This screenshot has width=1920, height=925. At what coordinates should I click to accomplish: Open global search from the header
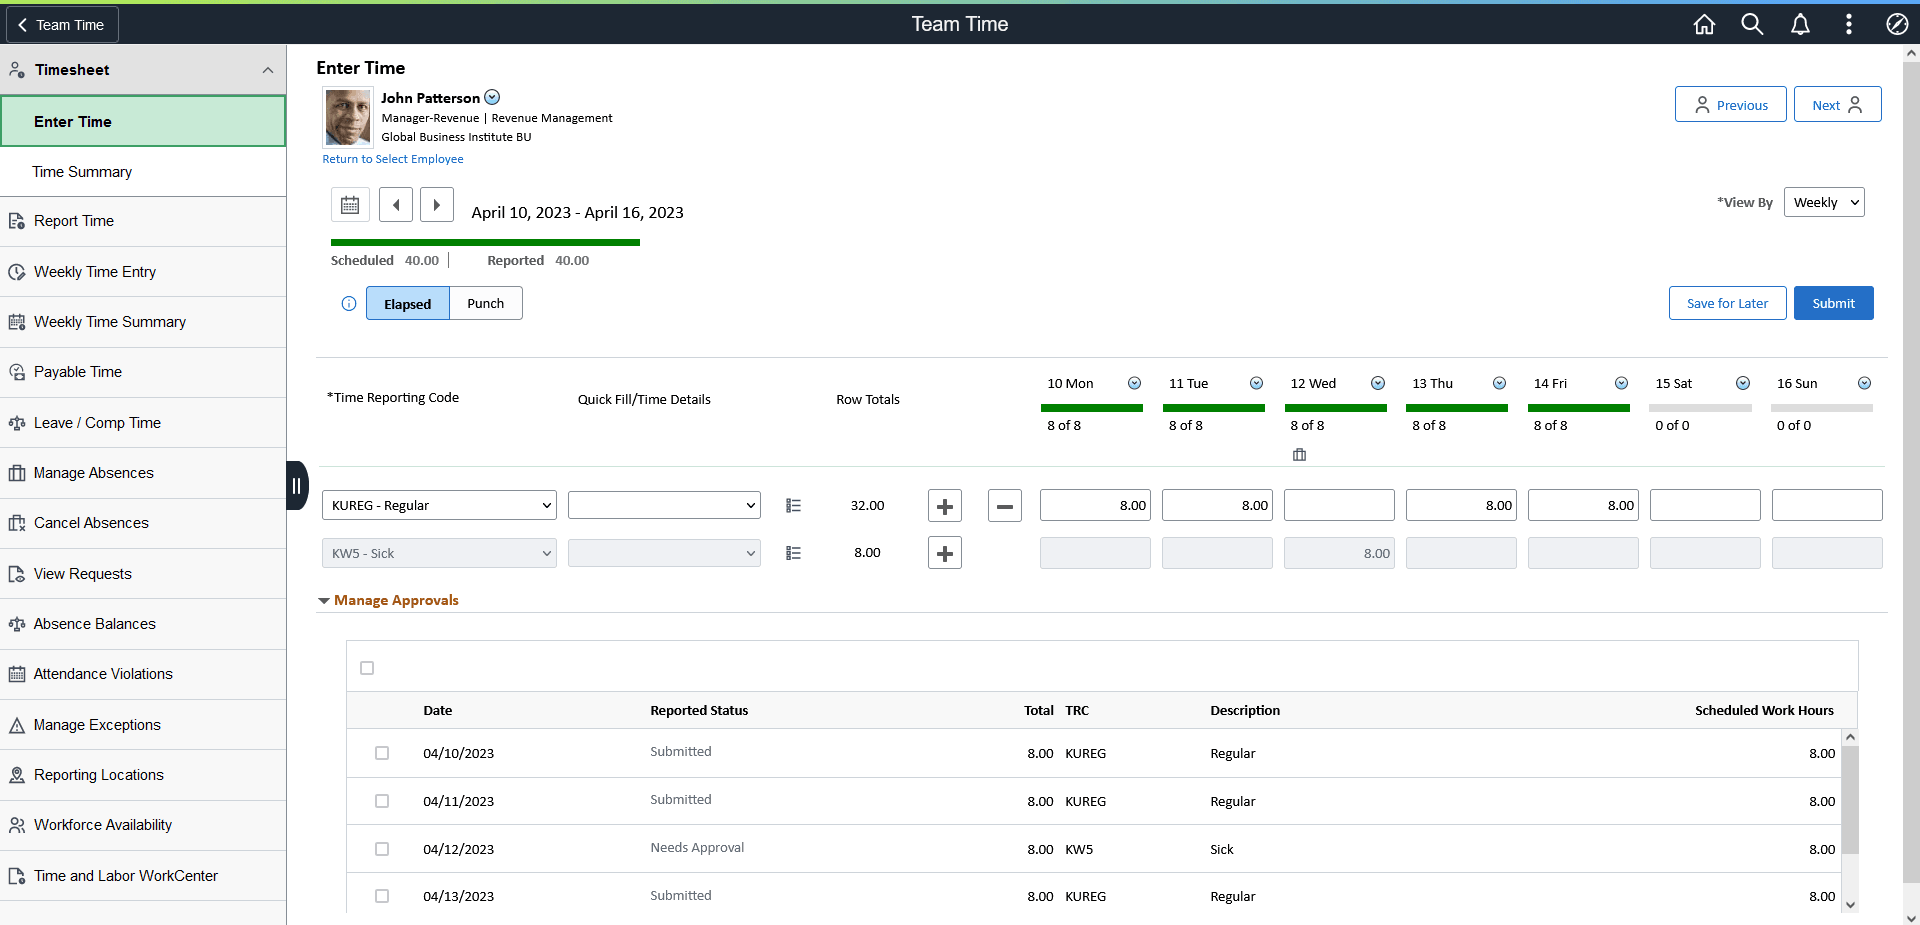pos(1751,24)
